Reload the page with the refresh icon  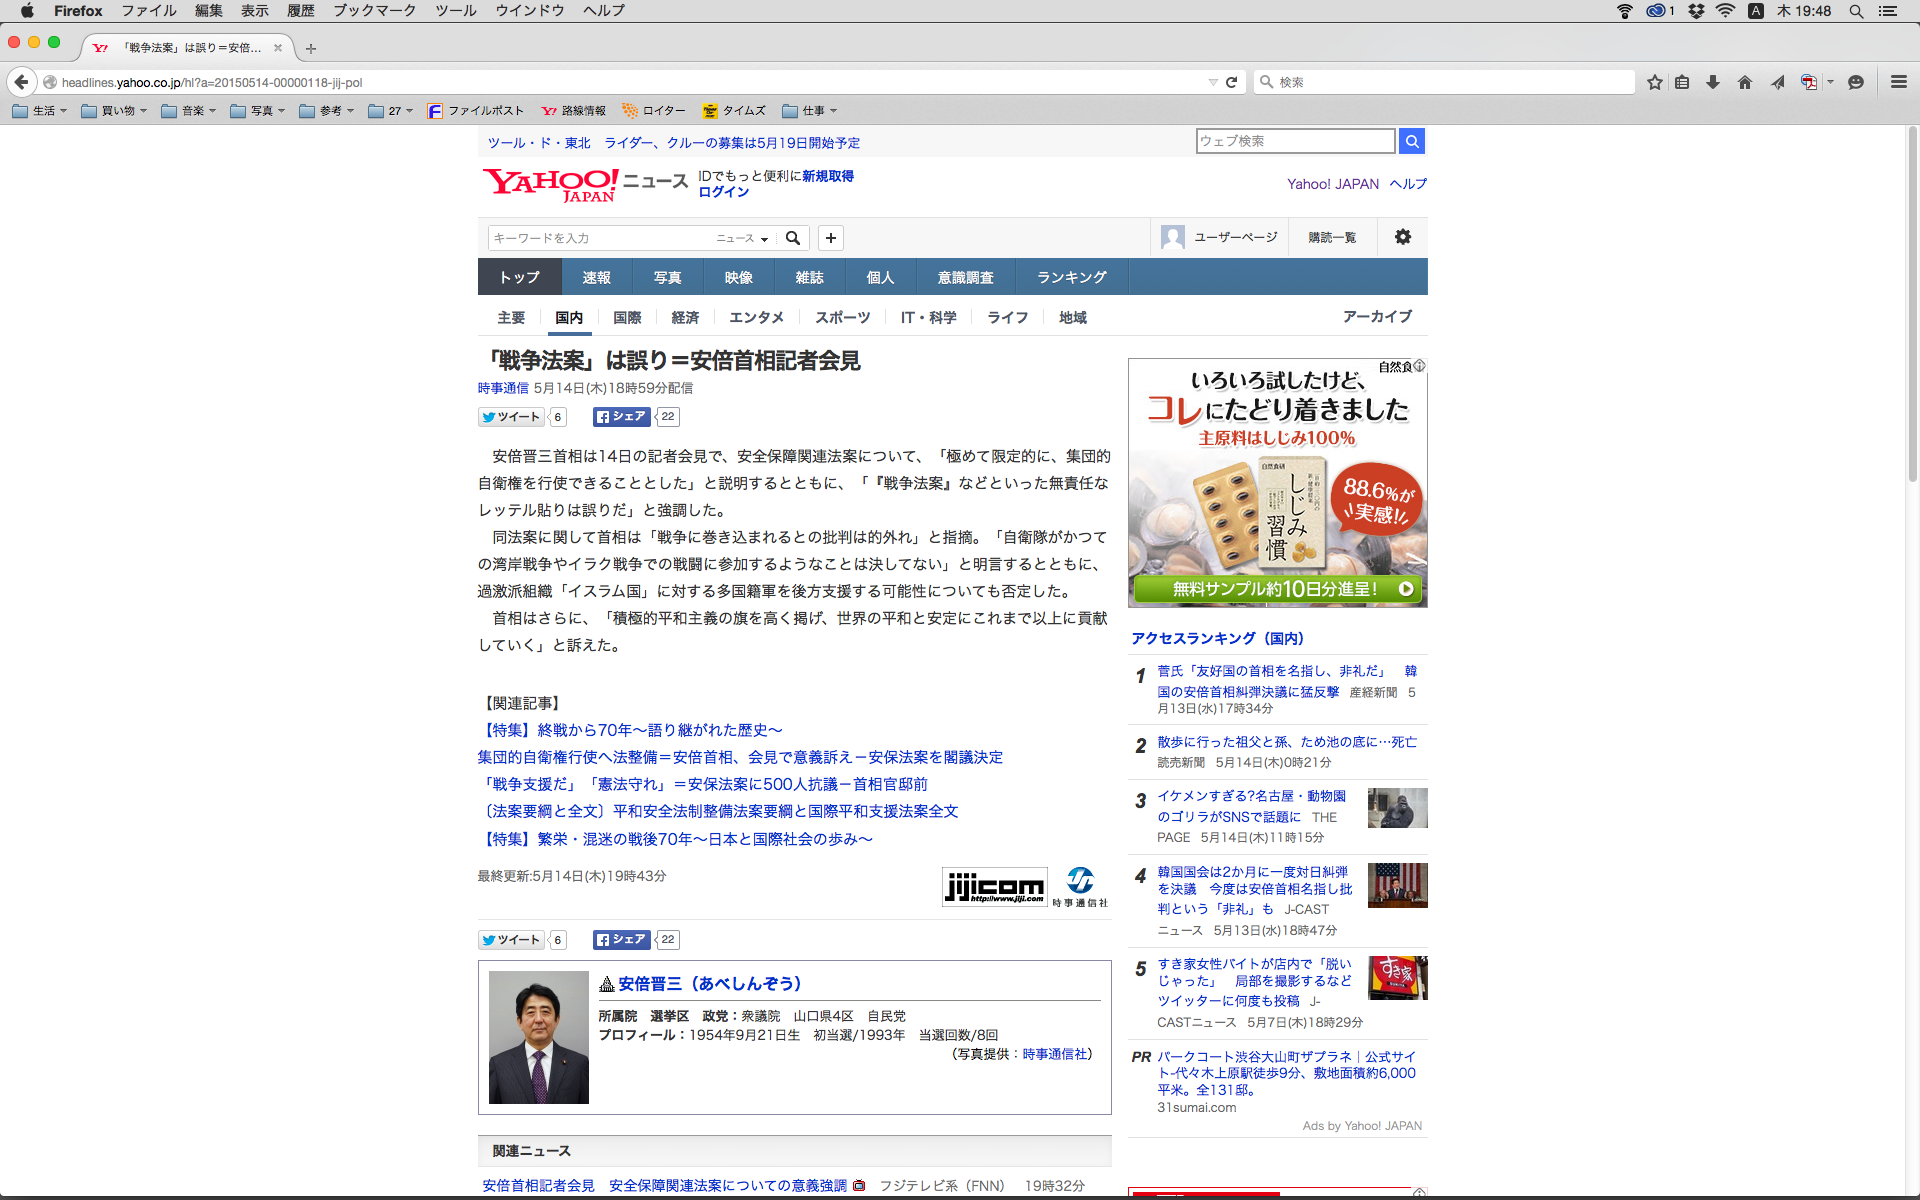pyautogui.click(x=1232, y=82)
